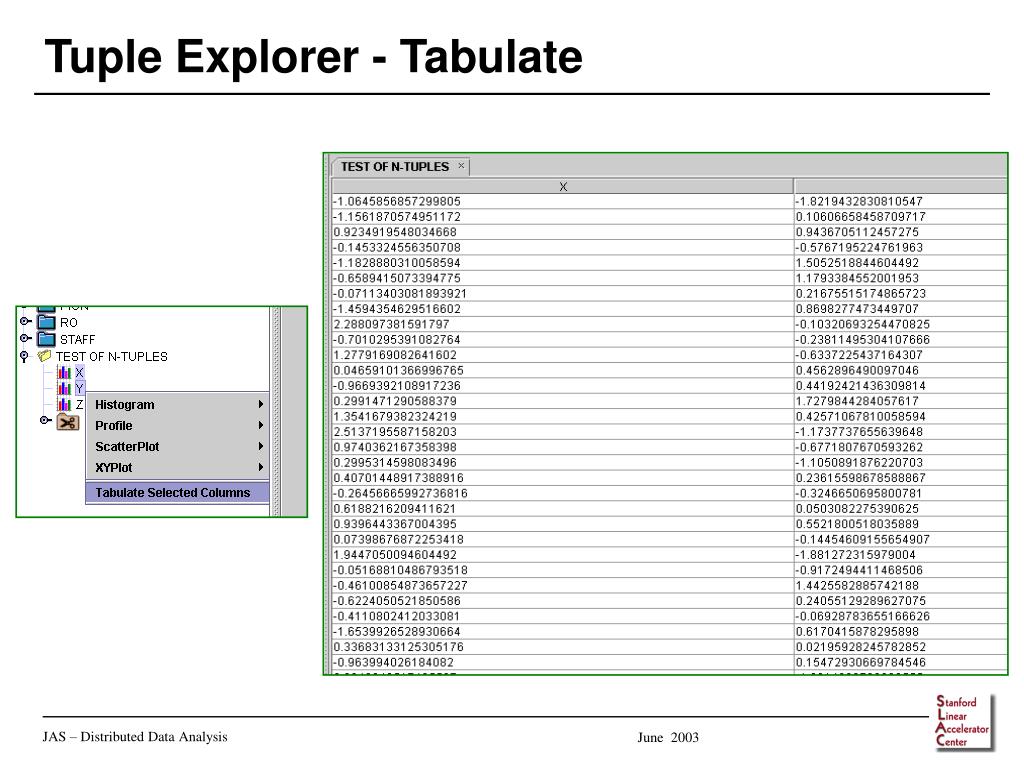
Task: Click cell 0.6170415878295898
Action: [x=901, y=632]
